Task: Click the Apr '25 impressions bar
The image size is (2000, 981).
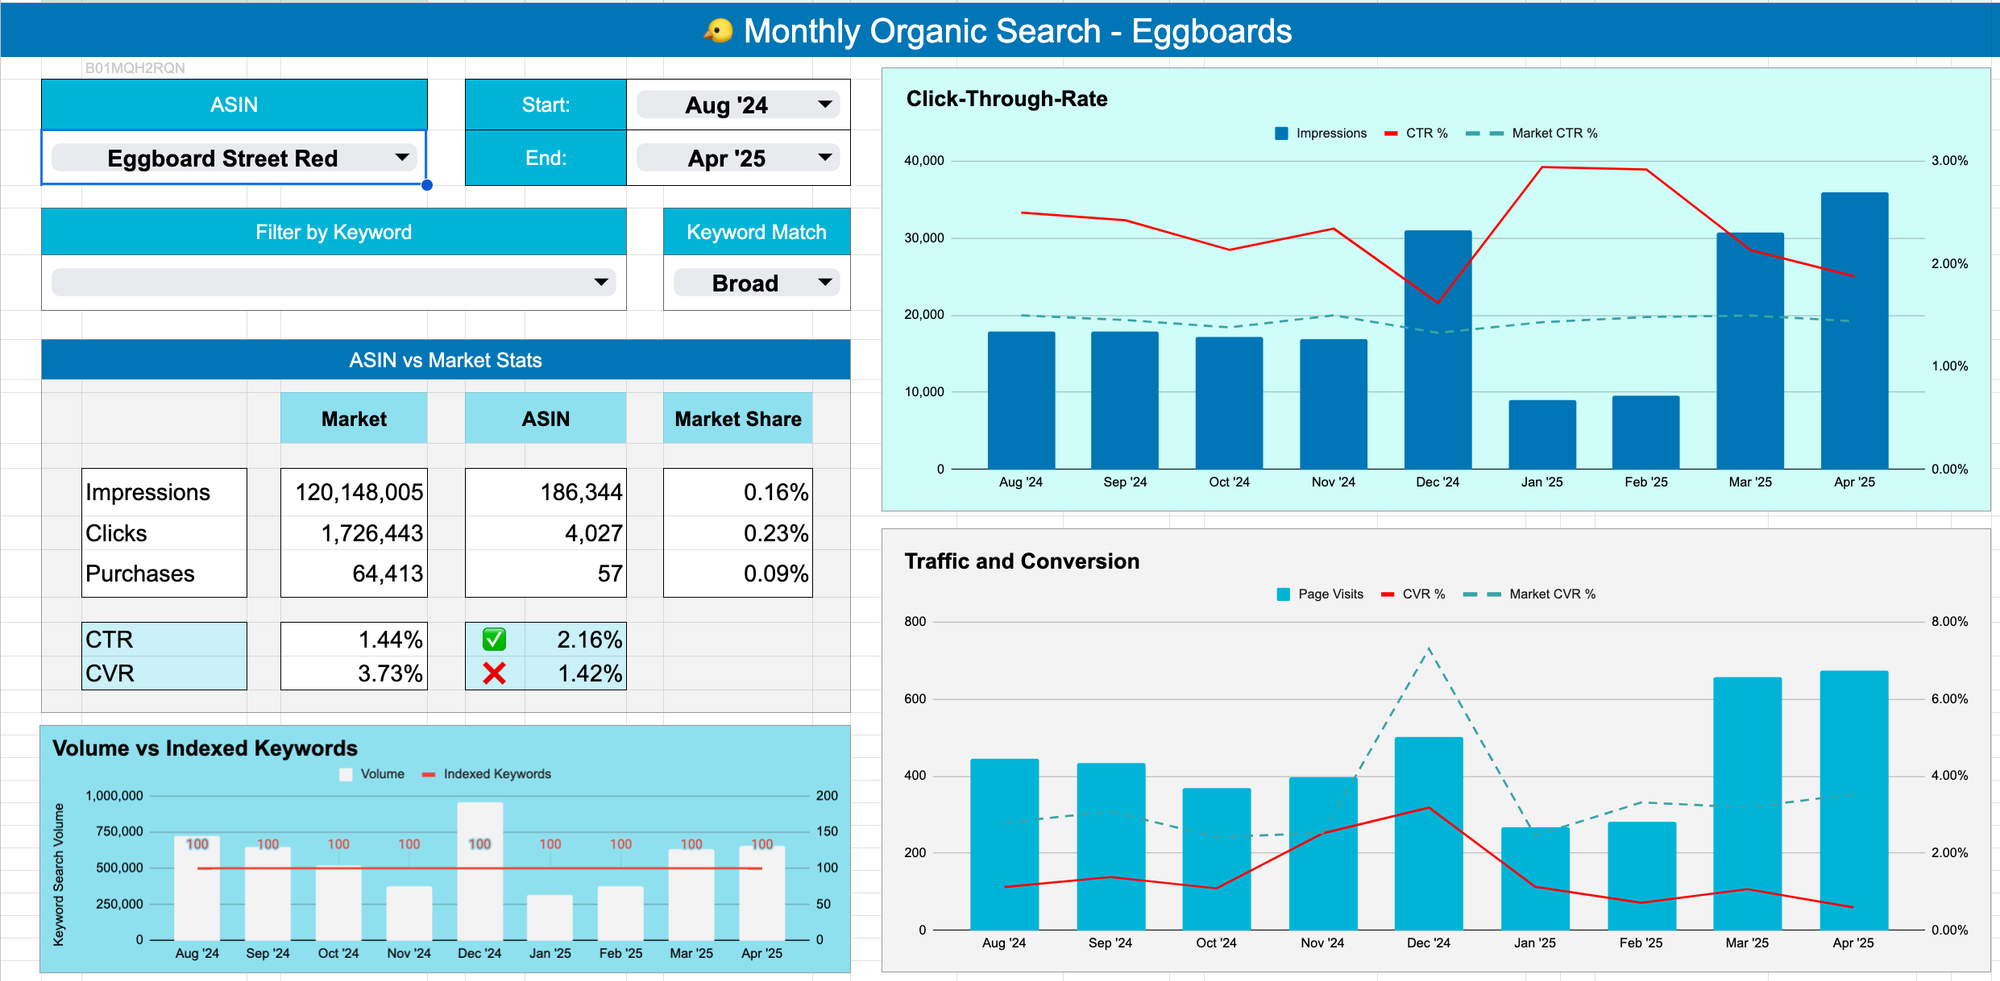Action: (1854, 330)
